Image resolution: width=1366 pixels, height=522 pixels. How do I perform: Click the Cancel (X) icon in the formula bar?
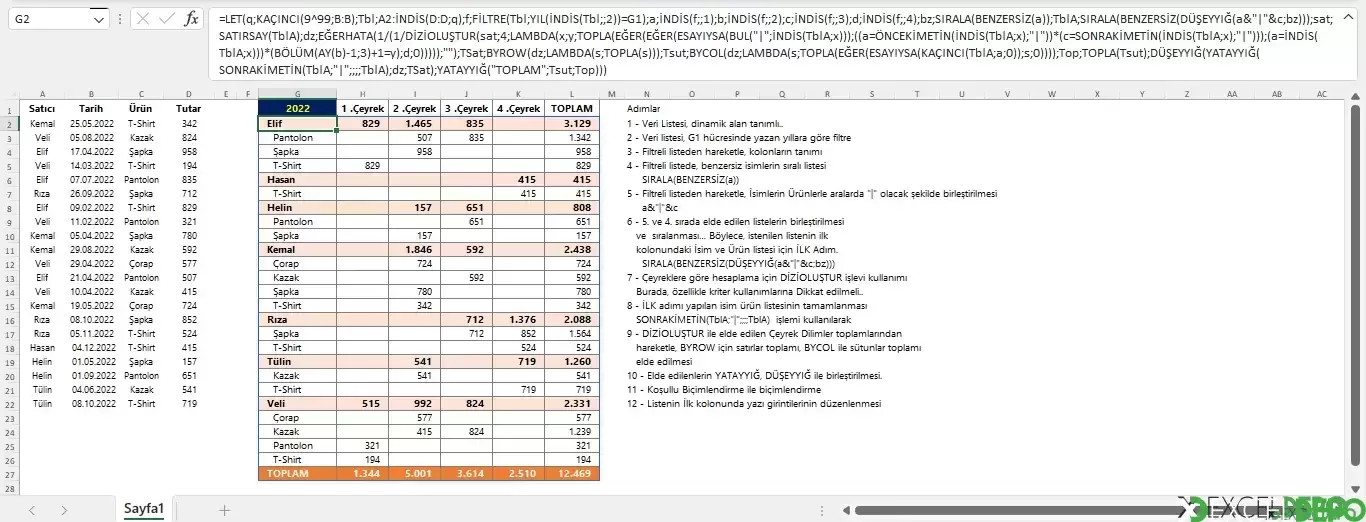pyautogui.click(x=143, y=19)
